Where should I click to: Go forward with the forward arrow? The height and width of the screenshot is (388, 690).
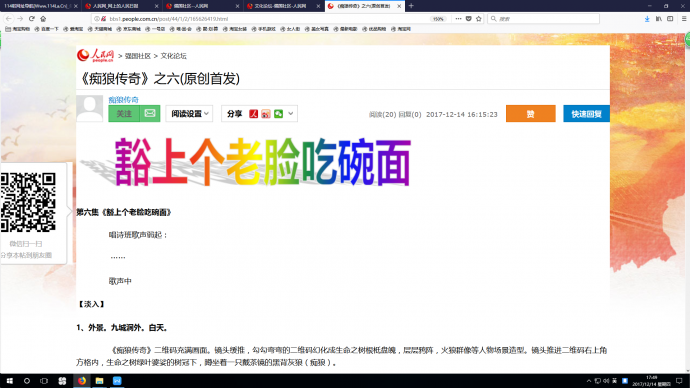click(x=20, y=19)
